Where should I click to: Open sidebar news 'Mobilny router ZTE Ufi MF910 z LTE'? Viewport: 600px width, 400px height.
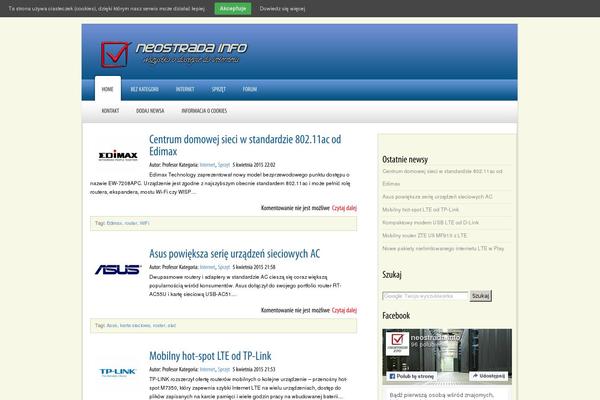pyautogui.click(x=424, y=235)
